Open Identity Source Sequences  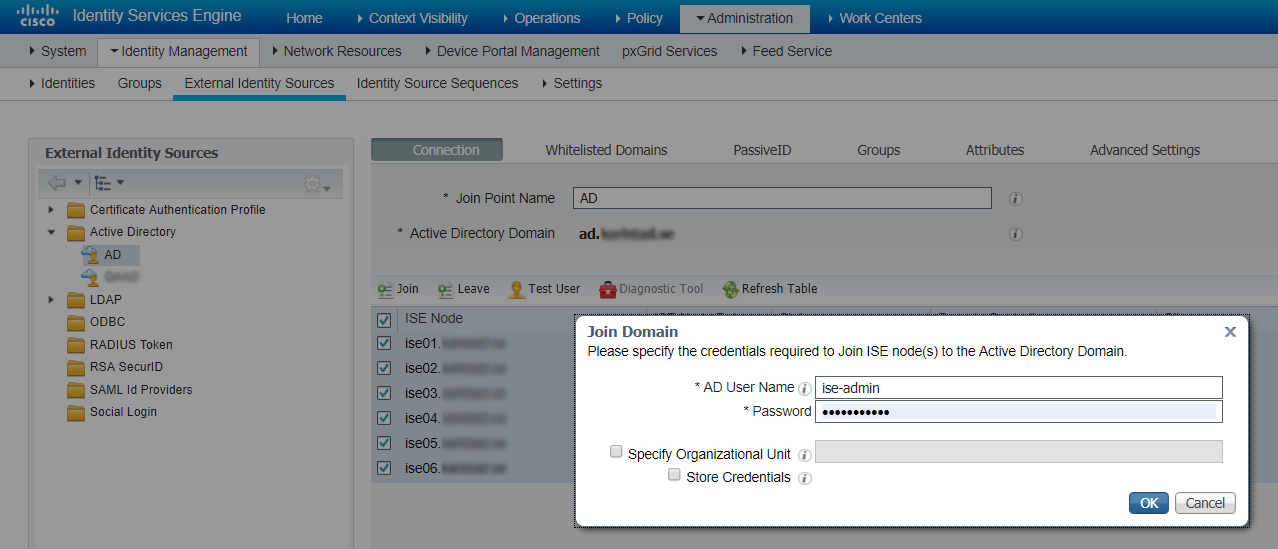click(x=437, y=83)
